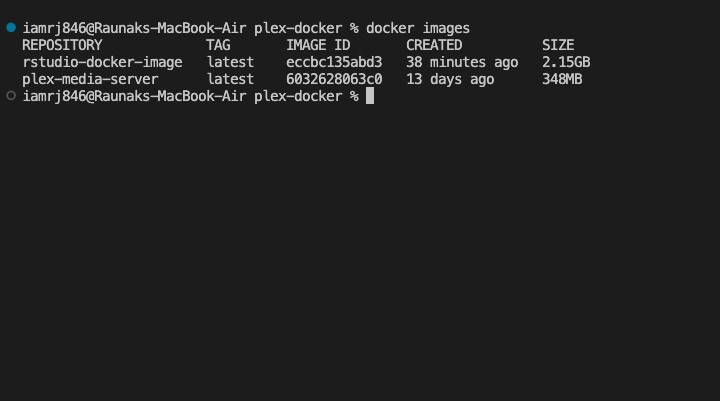Select the plex-media-server repository name

90,79
